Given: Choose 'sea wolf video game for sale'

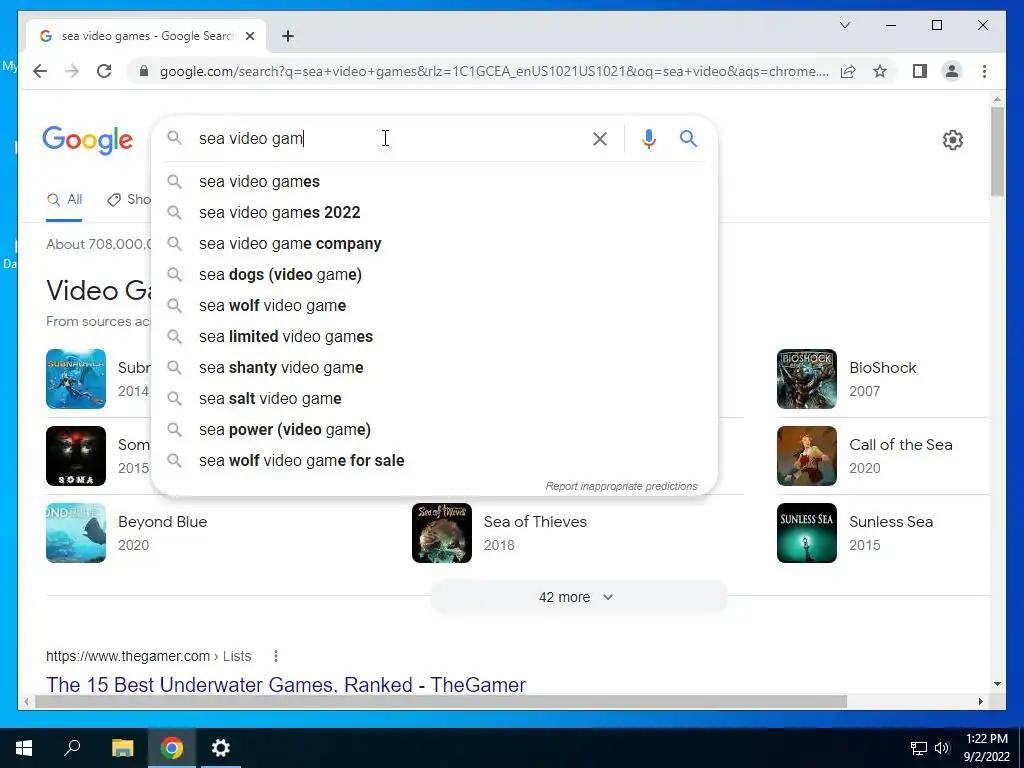Looking at the screenshot, I should tap(434, 460).
